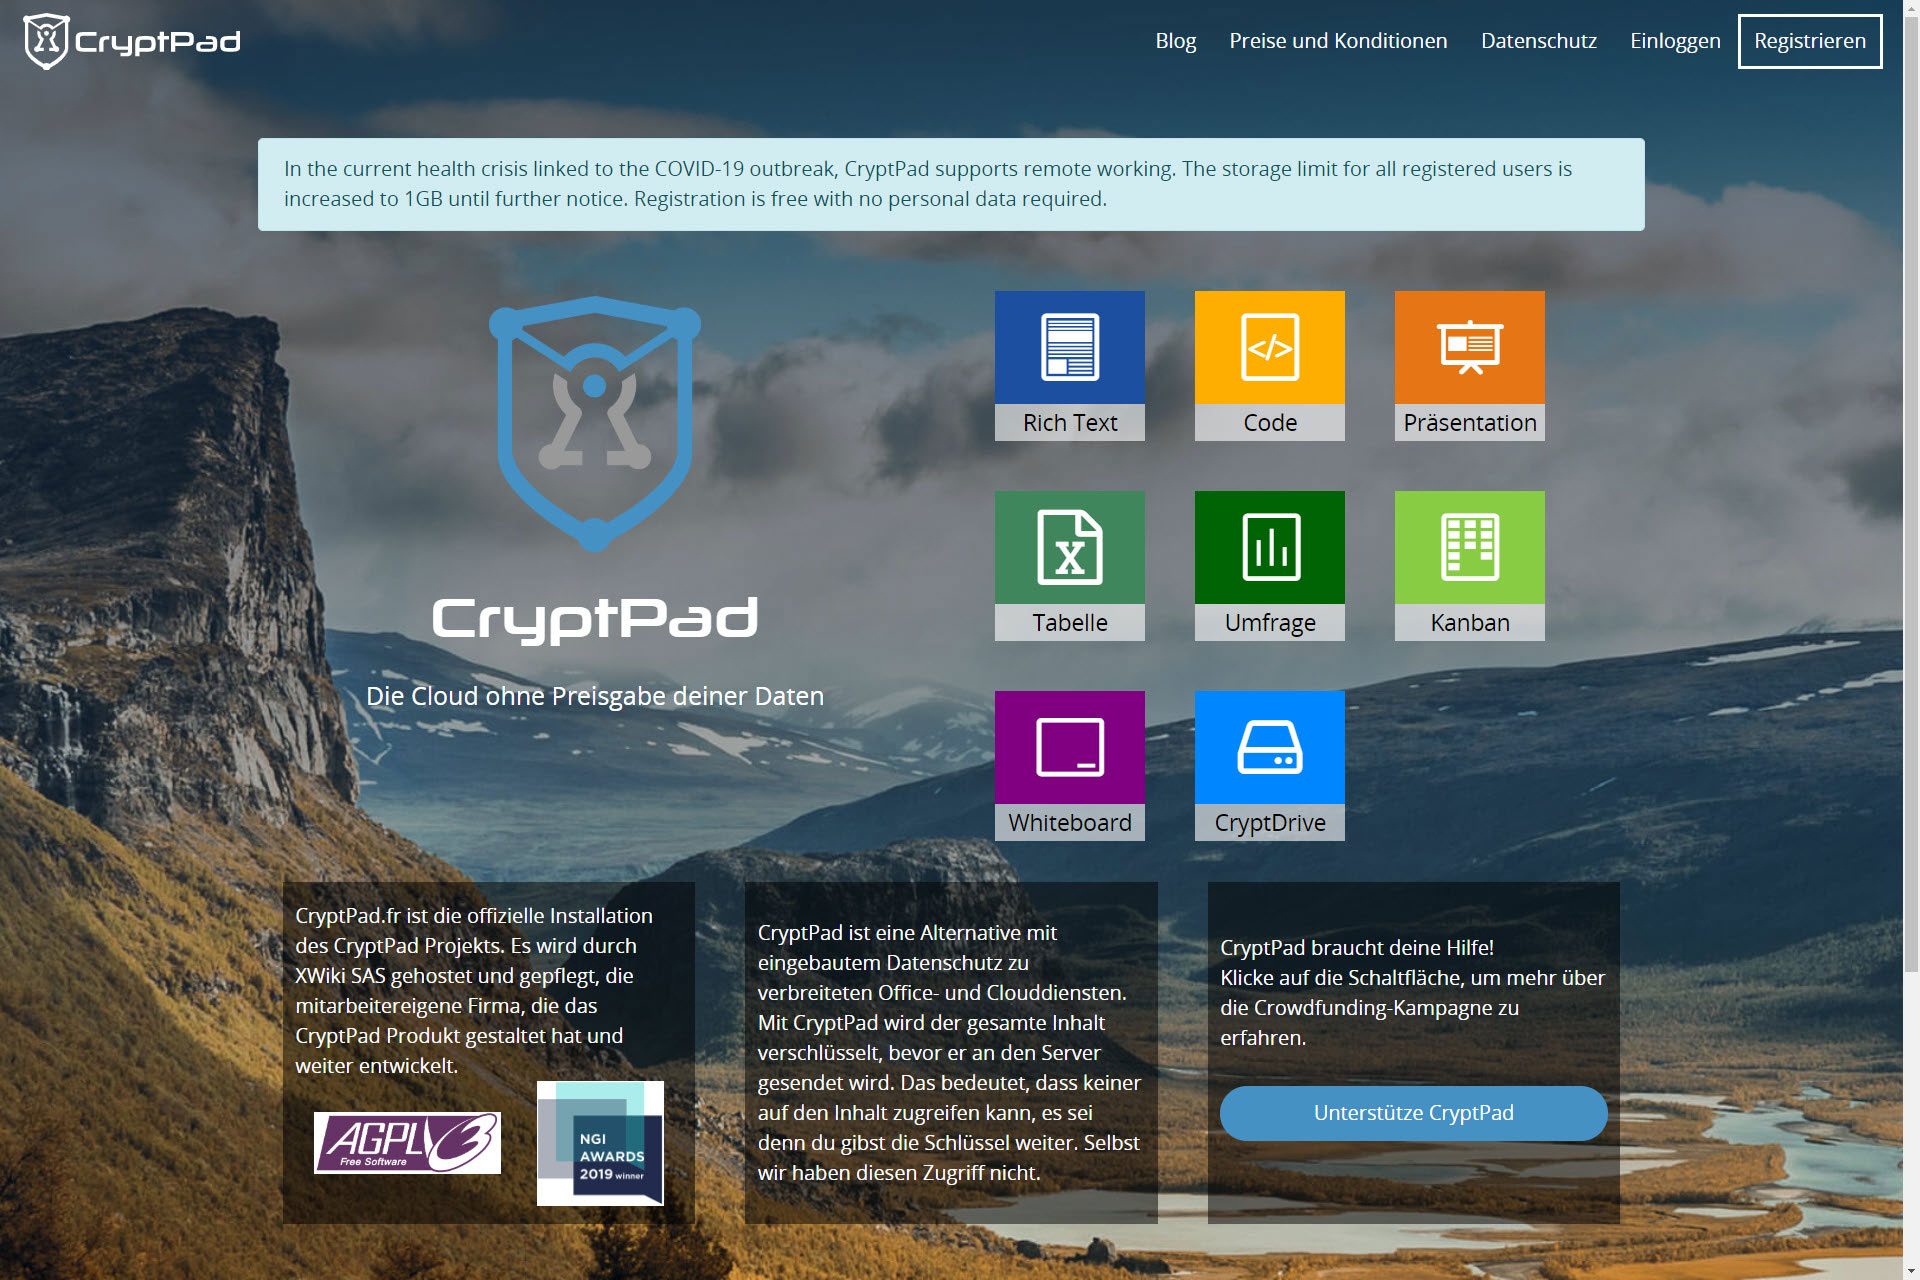The image size is (1920, 1280).
Task: Open the Tabelle spreadsheet
Action: pos(1071,566)
